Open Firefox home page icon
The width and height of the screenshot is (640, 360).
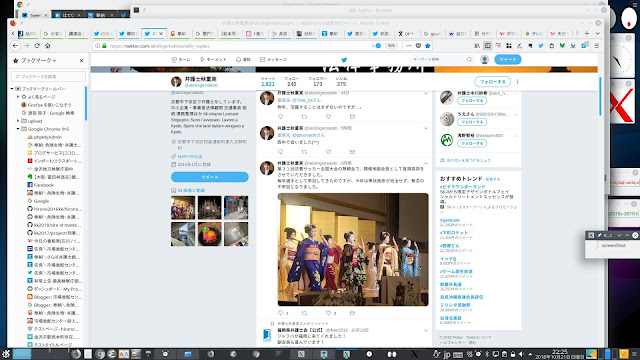[47, 46]
